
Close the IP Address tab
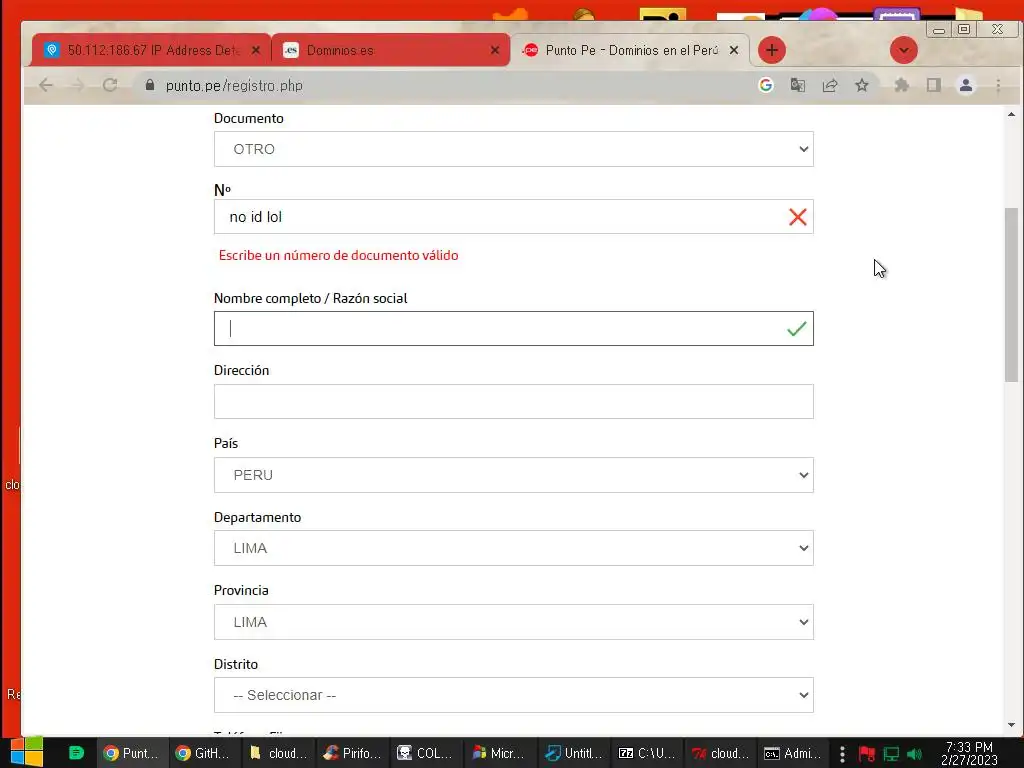point(256,50)
